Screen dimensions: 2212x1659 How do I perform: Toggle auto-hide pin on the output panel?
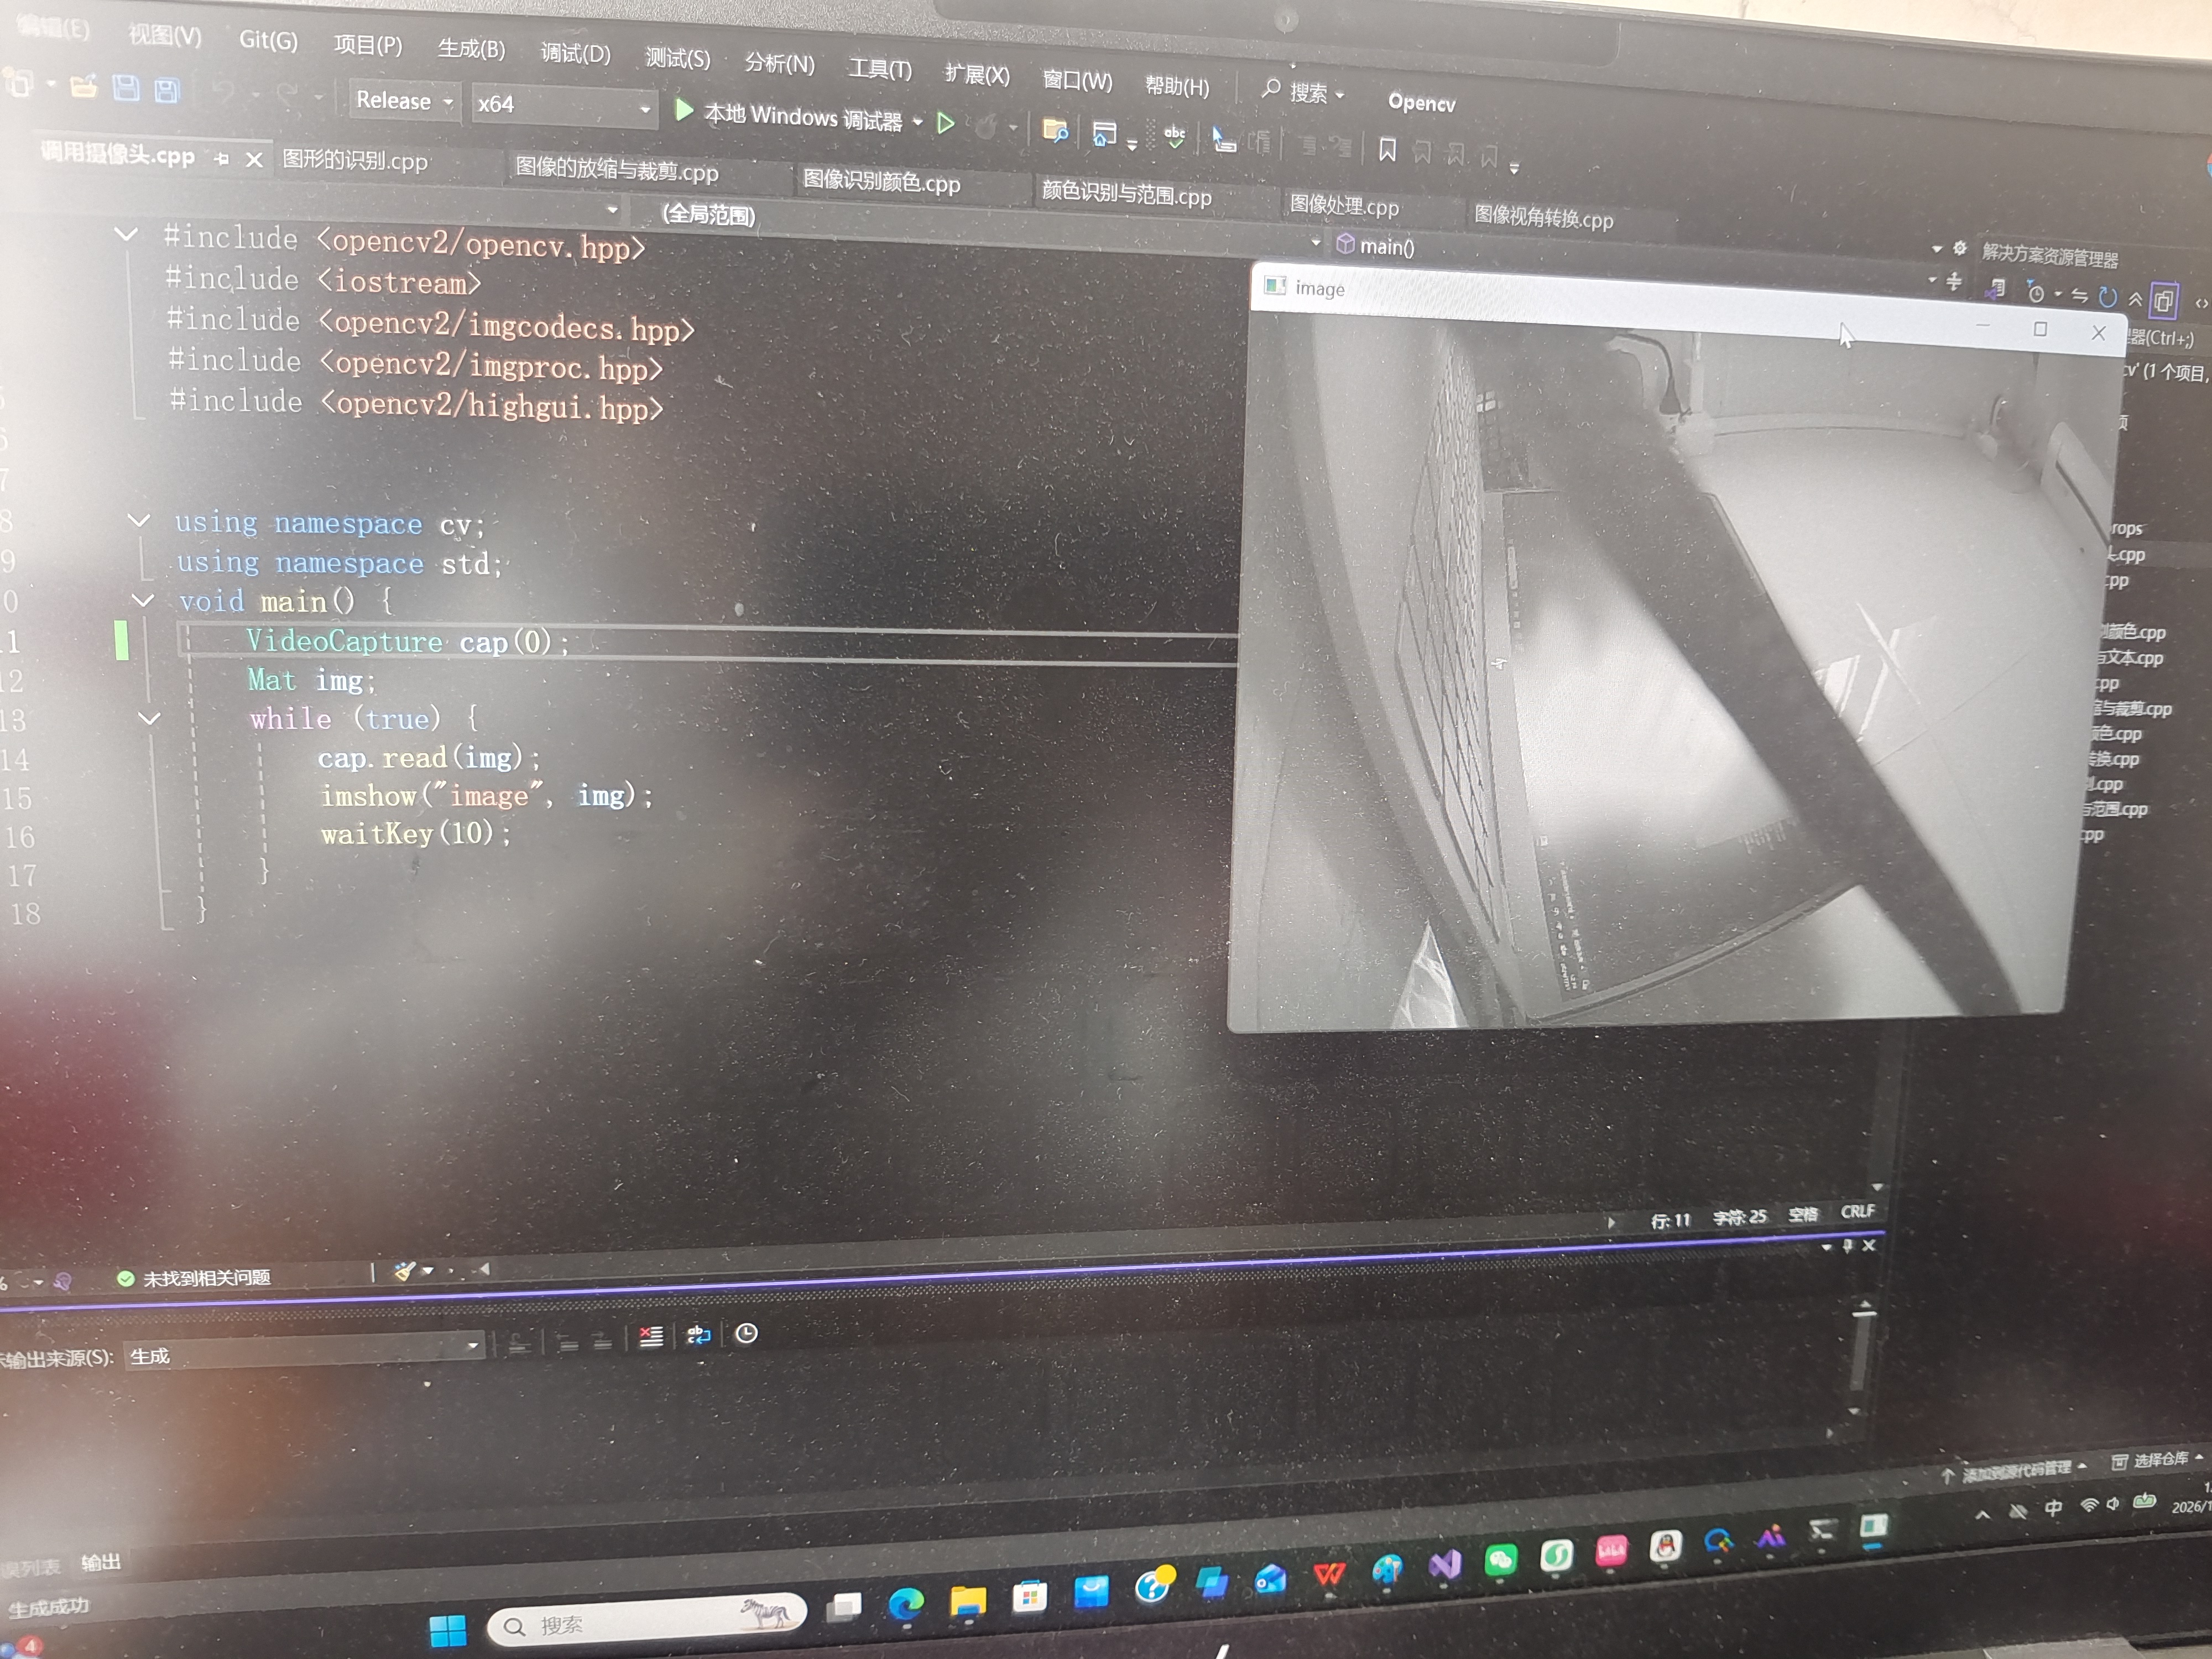coord(1847,1245)
